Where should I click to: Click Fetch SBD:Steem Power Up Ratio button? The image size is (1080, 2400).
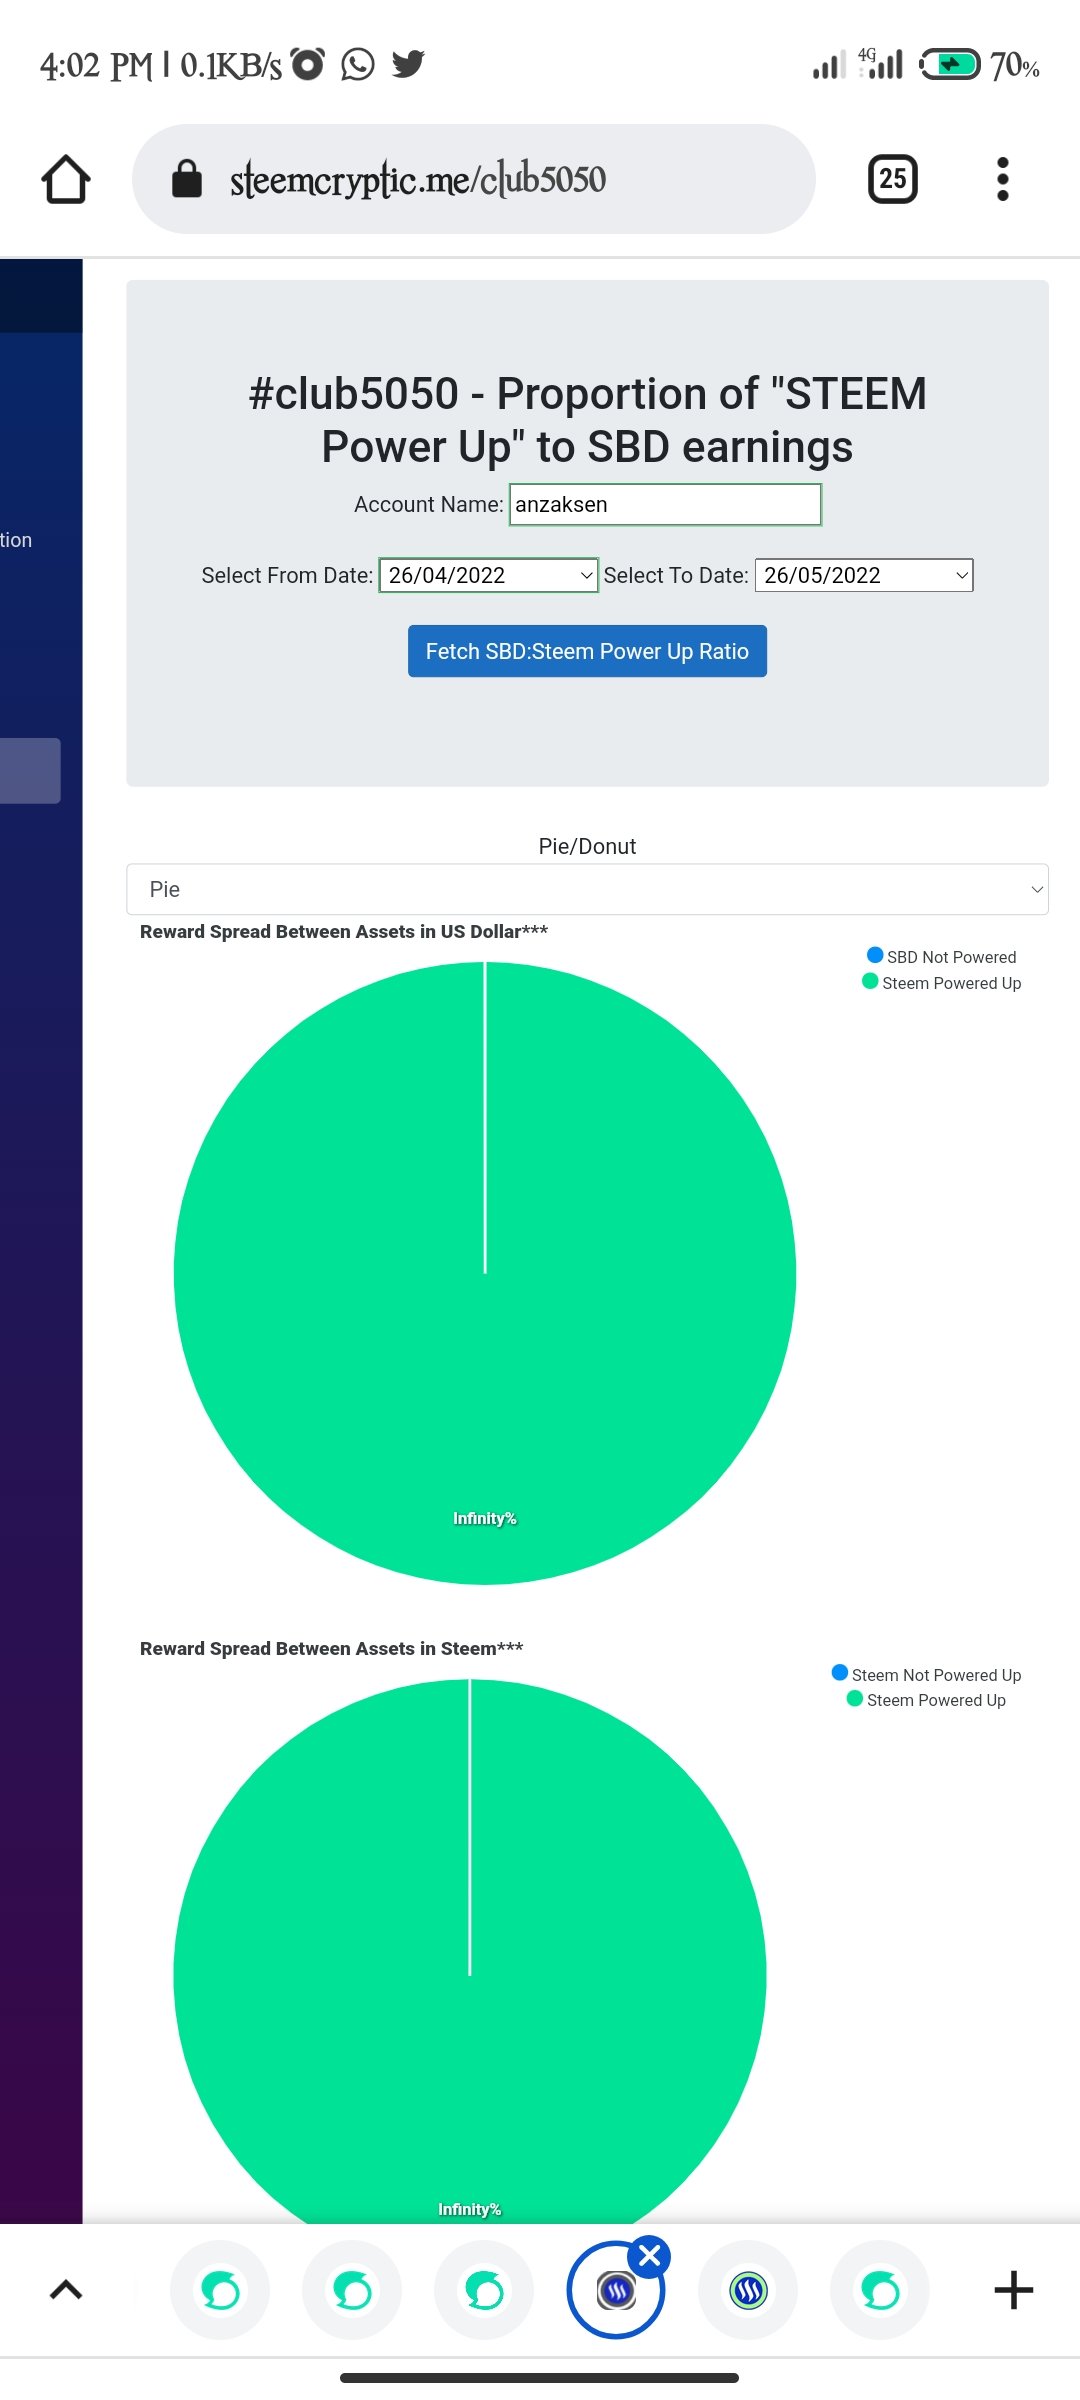tap(587, 651)
